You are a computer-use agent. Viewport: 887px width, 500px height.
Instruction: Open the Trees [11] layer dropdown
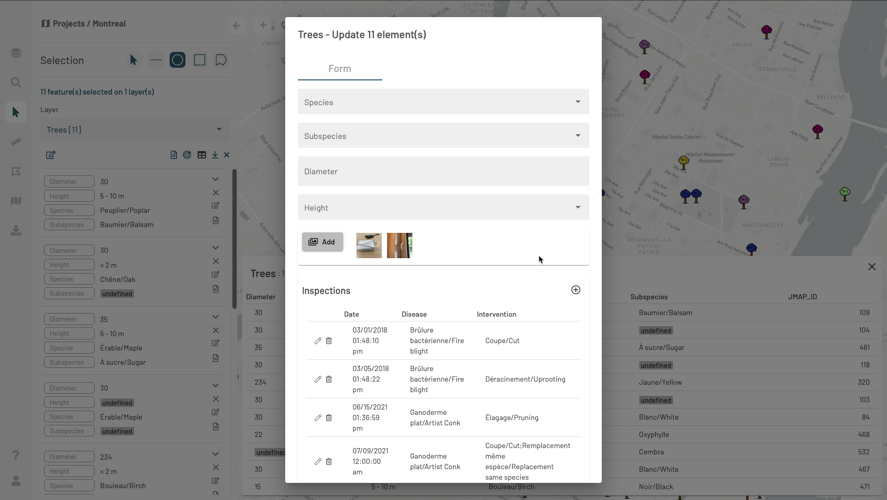[134, 129]
